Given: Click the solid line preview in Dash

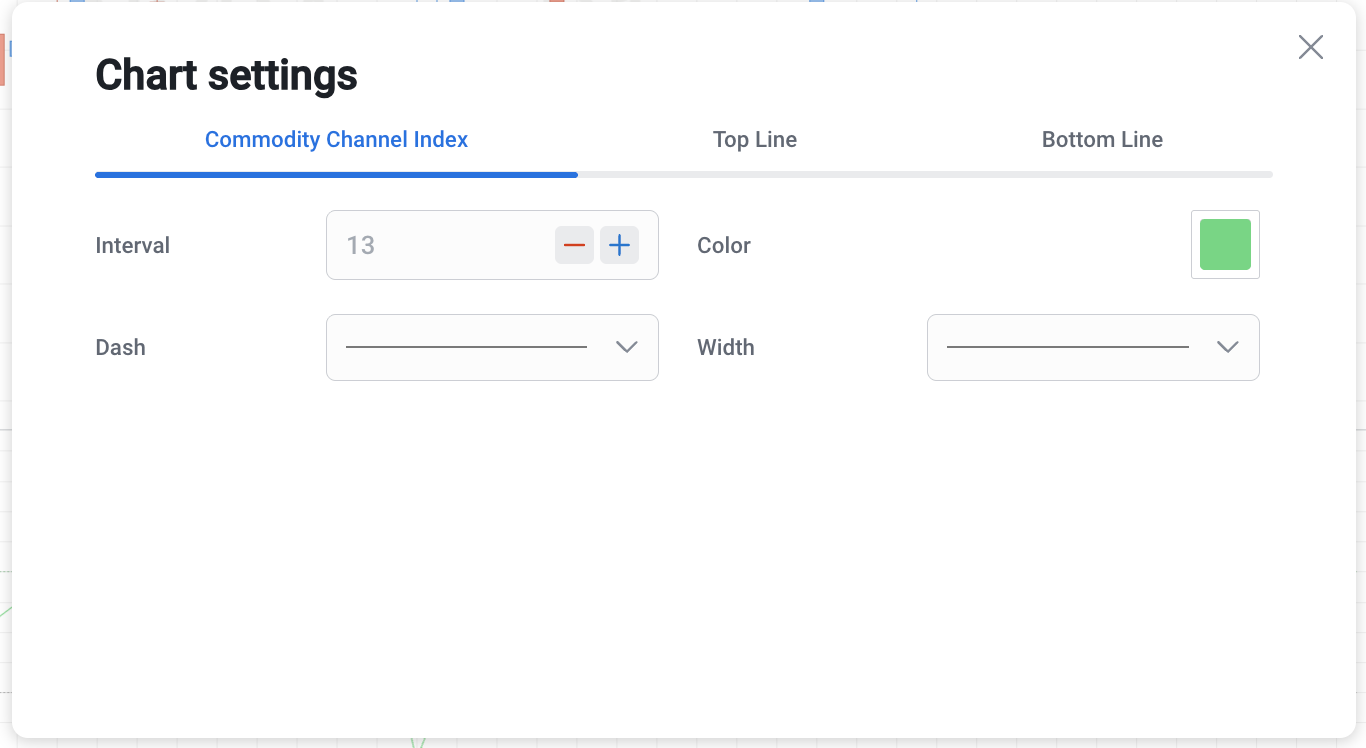Looking at the screenshot, I should tap(466, 347).
